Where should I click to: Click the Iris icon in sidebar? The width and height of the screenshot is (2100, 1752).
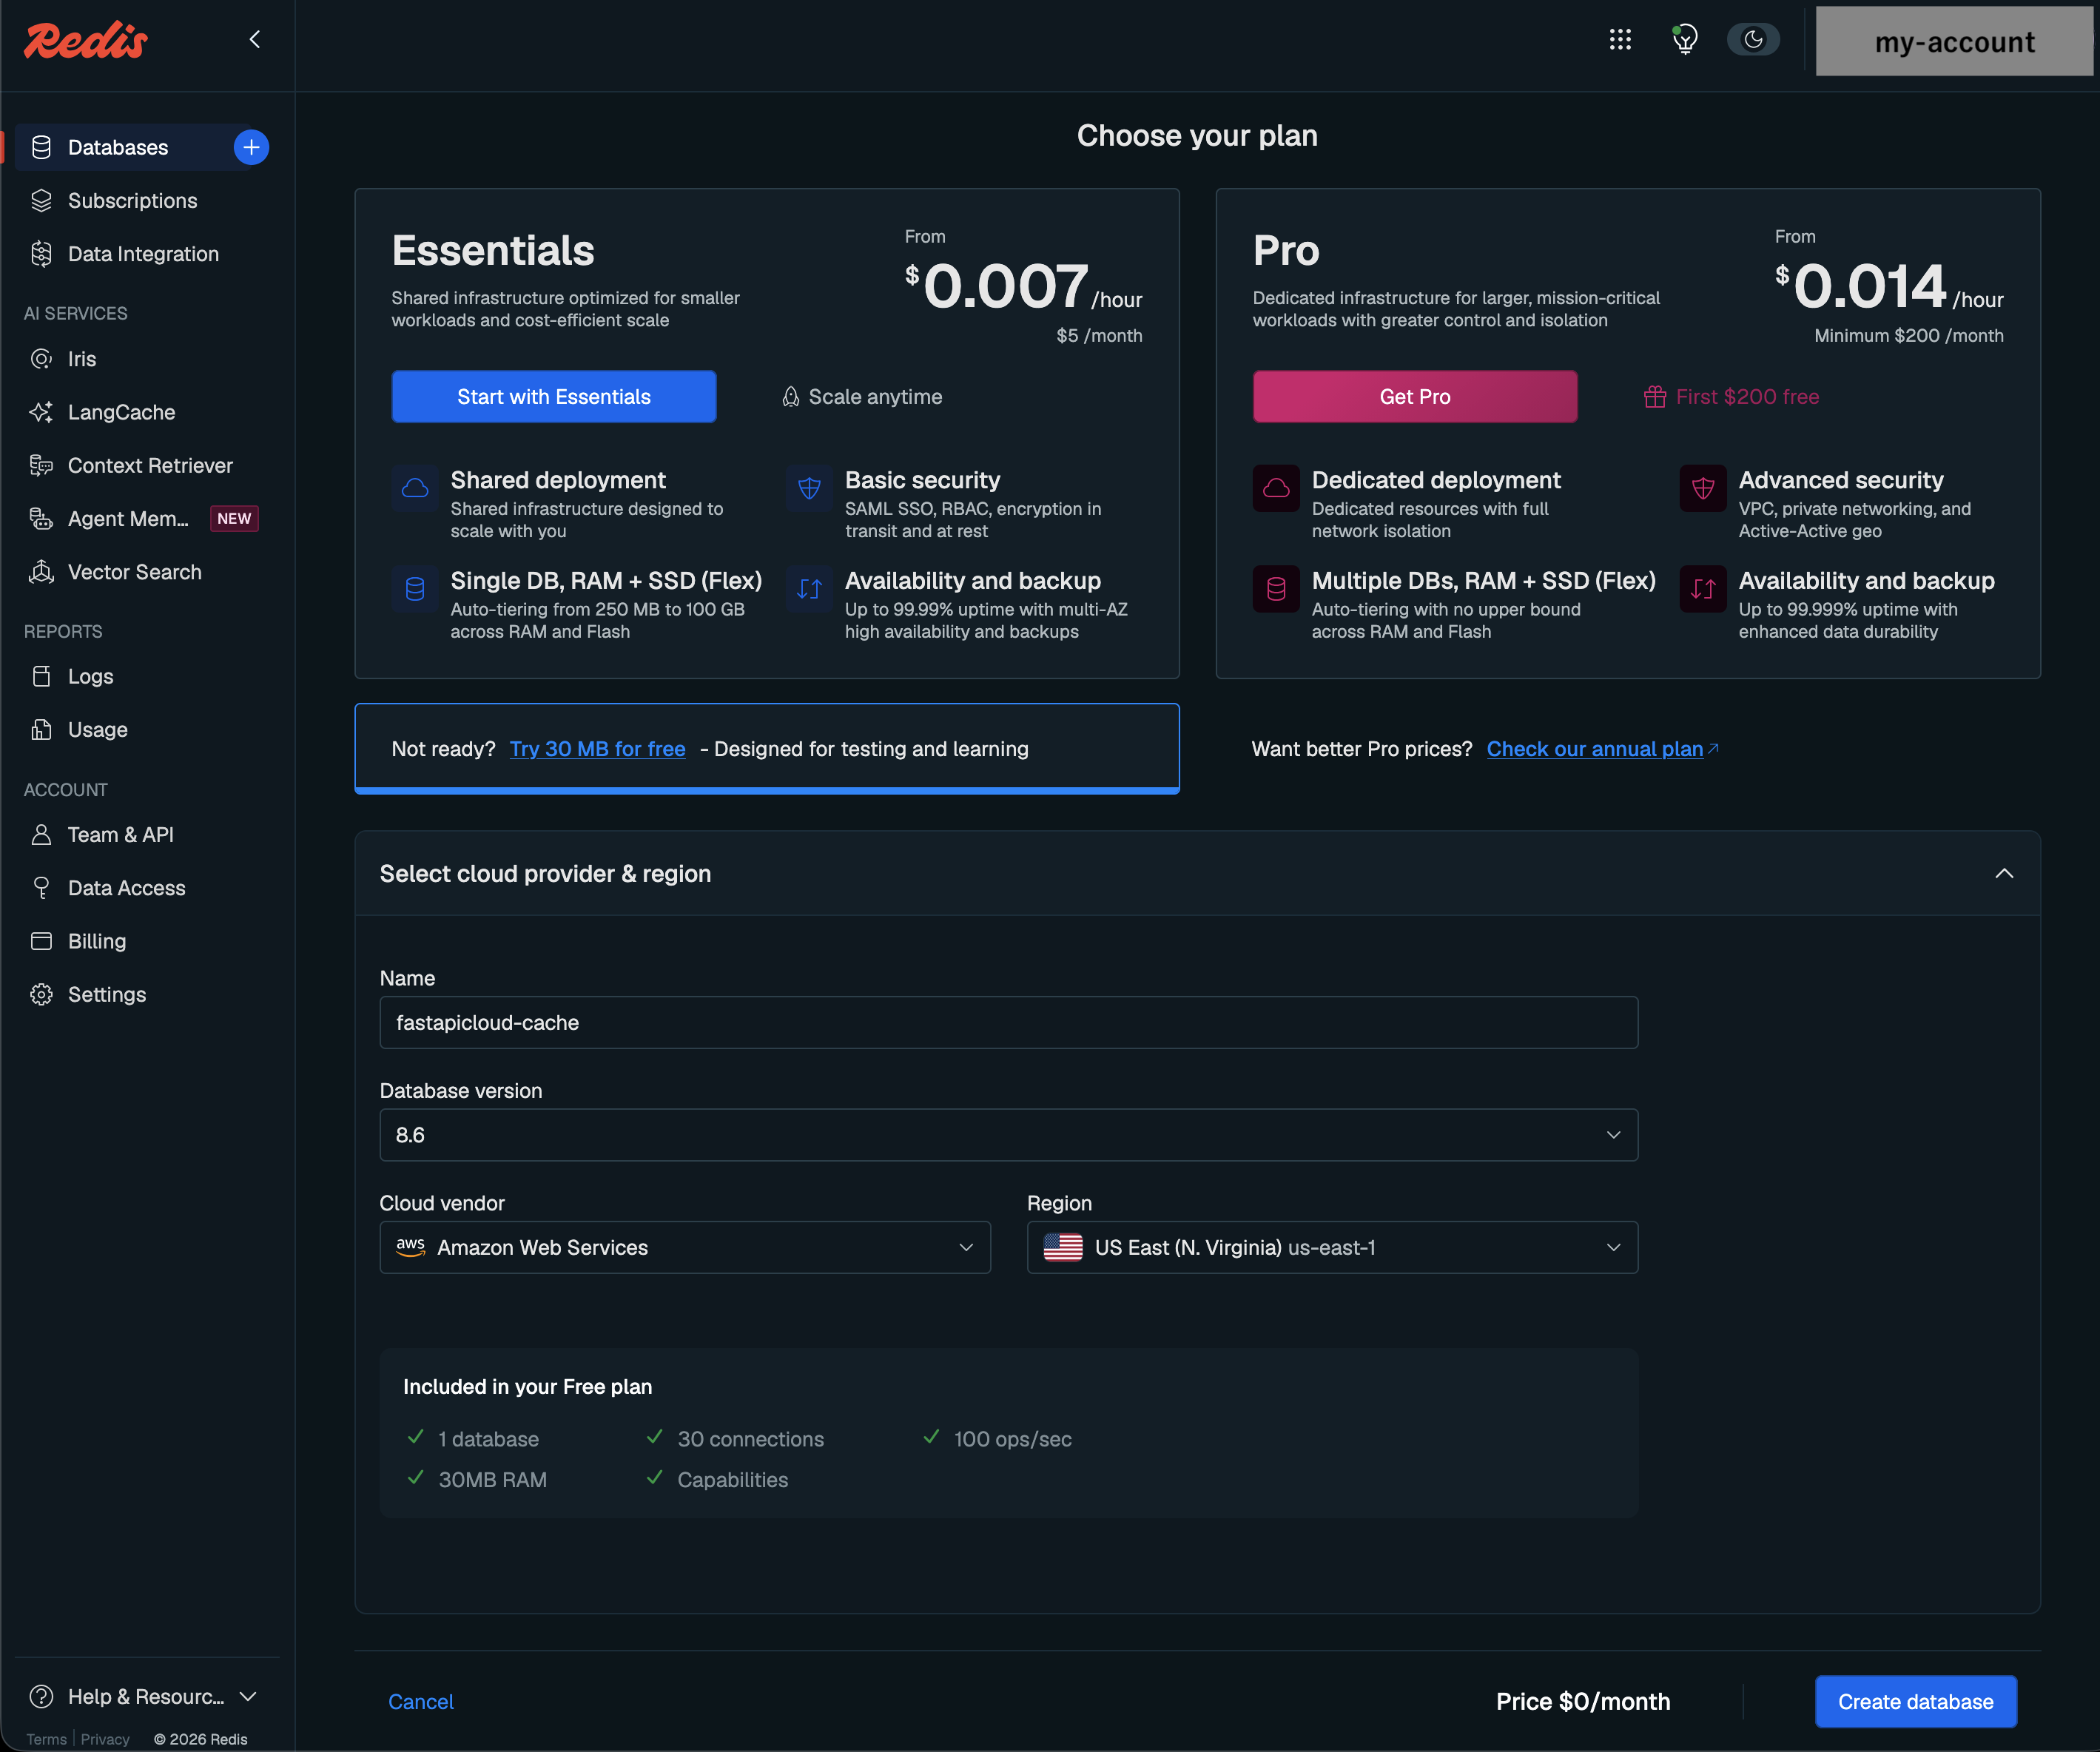(x=41, y=359)
